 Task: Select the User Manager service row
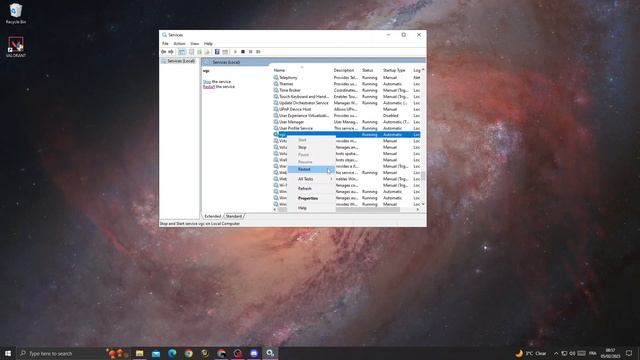pyautogui.click(x=346, y=122)
